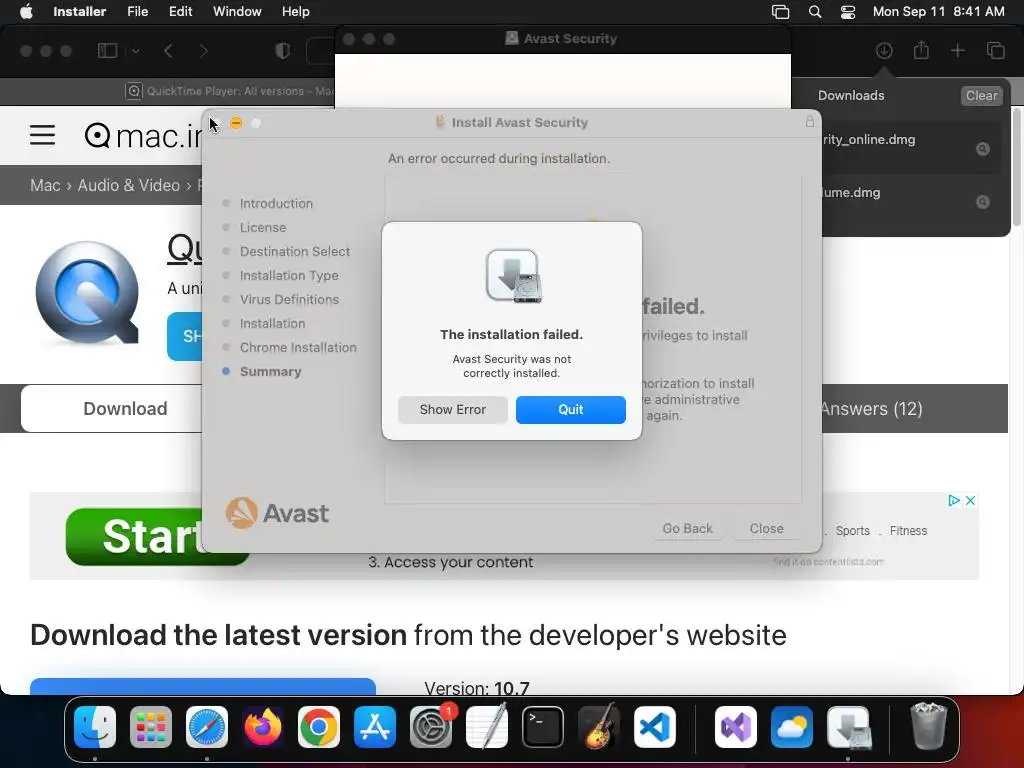1024x768 pixels.
Task: Close the ad banner with X
Action: pyautogui.click(x=970, y=500)
